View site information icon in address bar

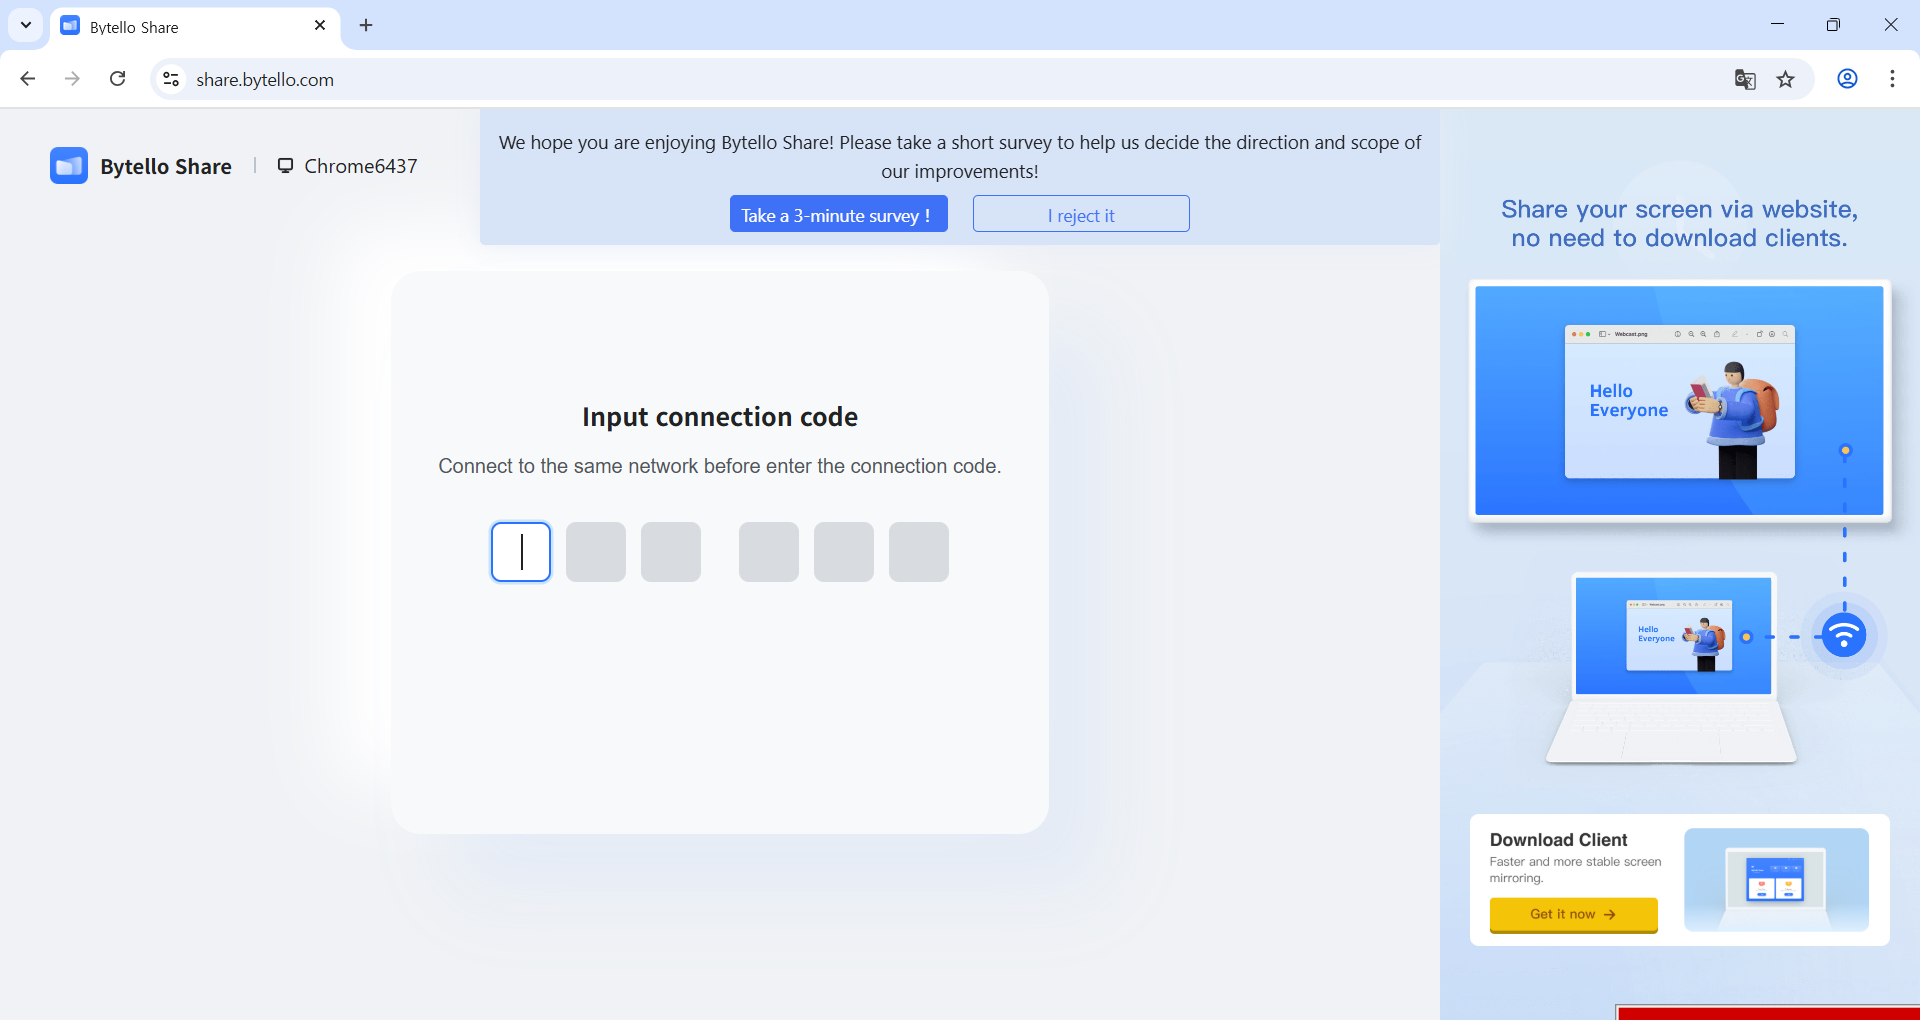point(171,79)
